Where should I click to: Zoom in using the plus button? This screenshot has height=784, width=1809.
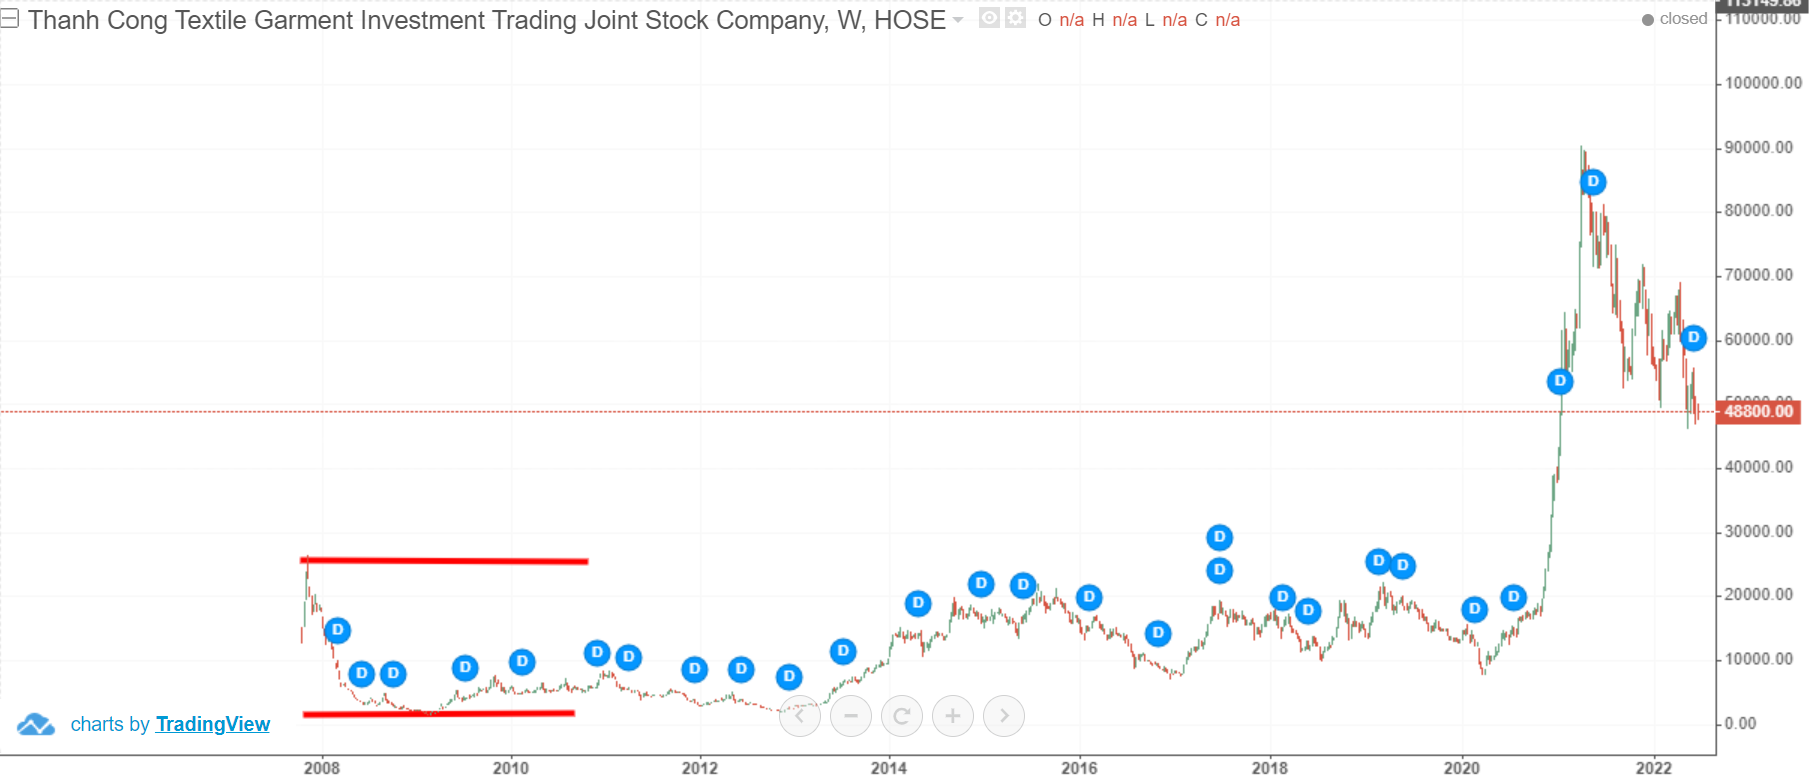pyautogui.click(x=953, y=716)
